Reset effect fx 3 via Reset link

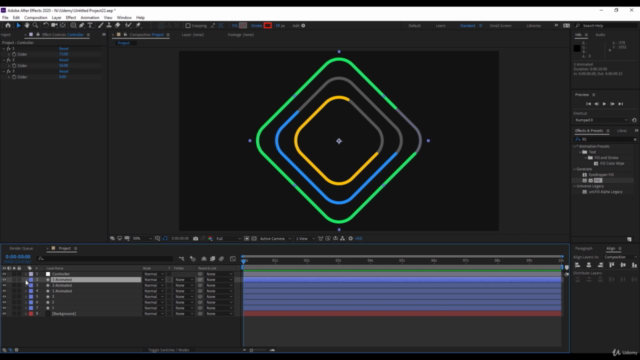[x=64, y=71]
